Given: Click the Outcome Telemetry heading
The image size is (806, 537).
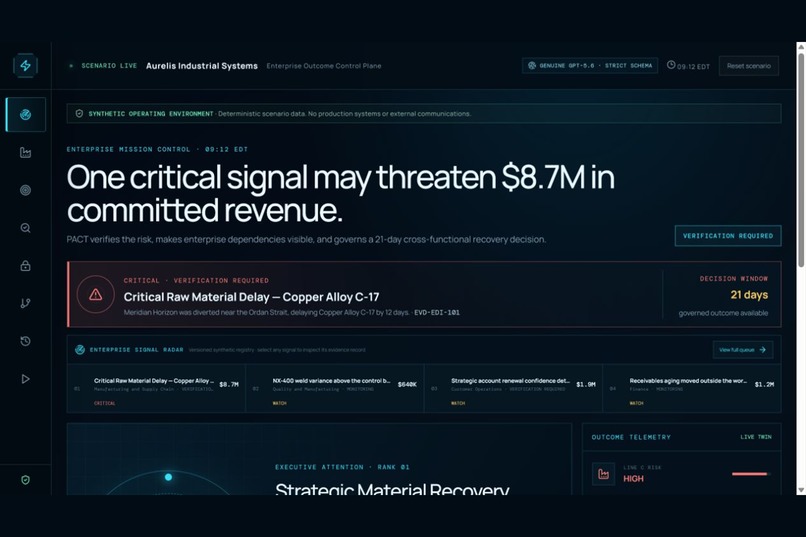Looking at the screenshot, I should pyautogui.click(x=631, y=437).
